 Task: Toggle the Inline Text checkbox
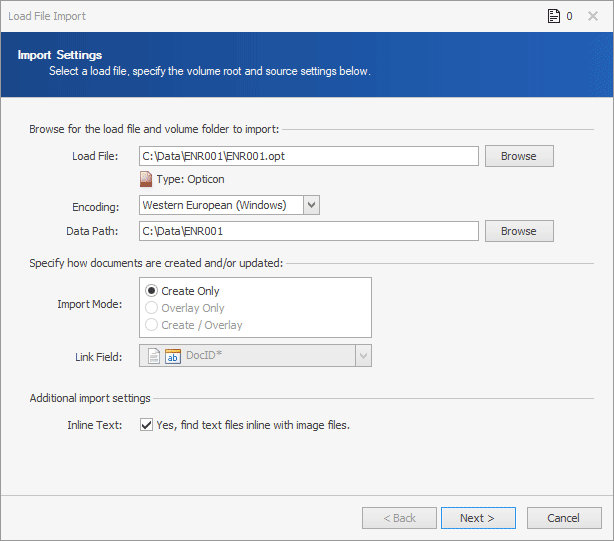[x=147, y=425]
